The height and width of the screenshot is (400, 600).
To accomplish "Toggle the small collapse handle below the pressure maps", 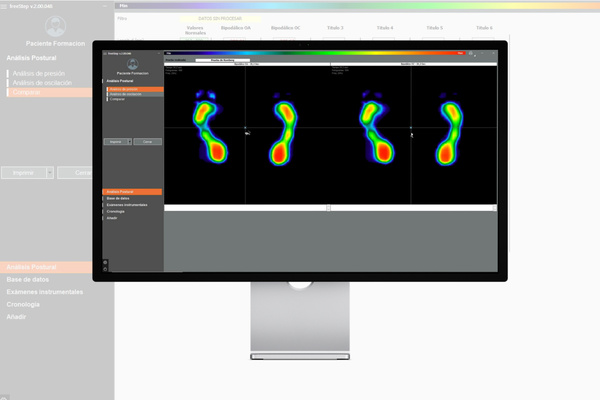I will pos(329,208).
